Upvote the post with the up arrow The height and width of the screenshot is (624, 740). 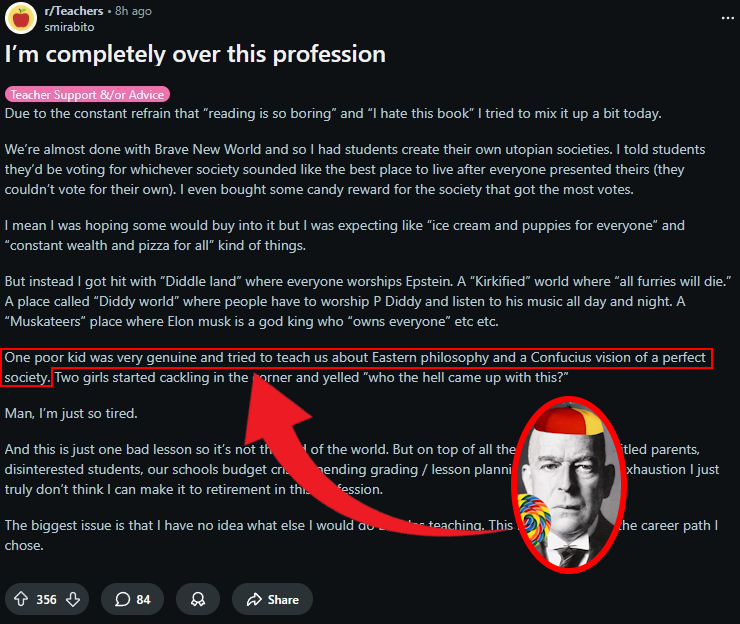21,599
